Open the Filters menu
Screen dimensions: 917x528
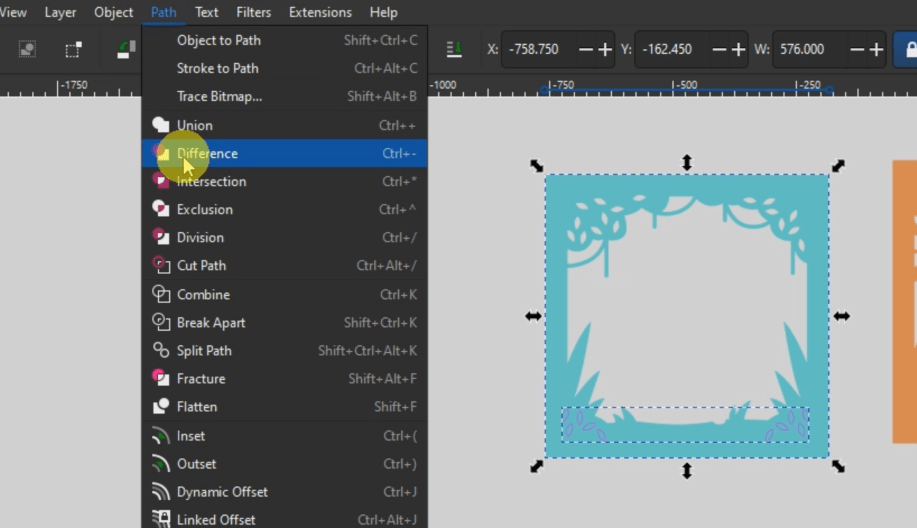253,12
